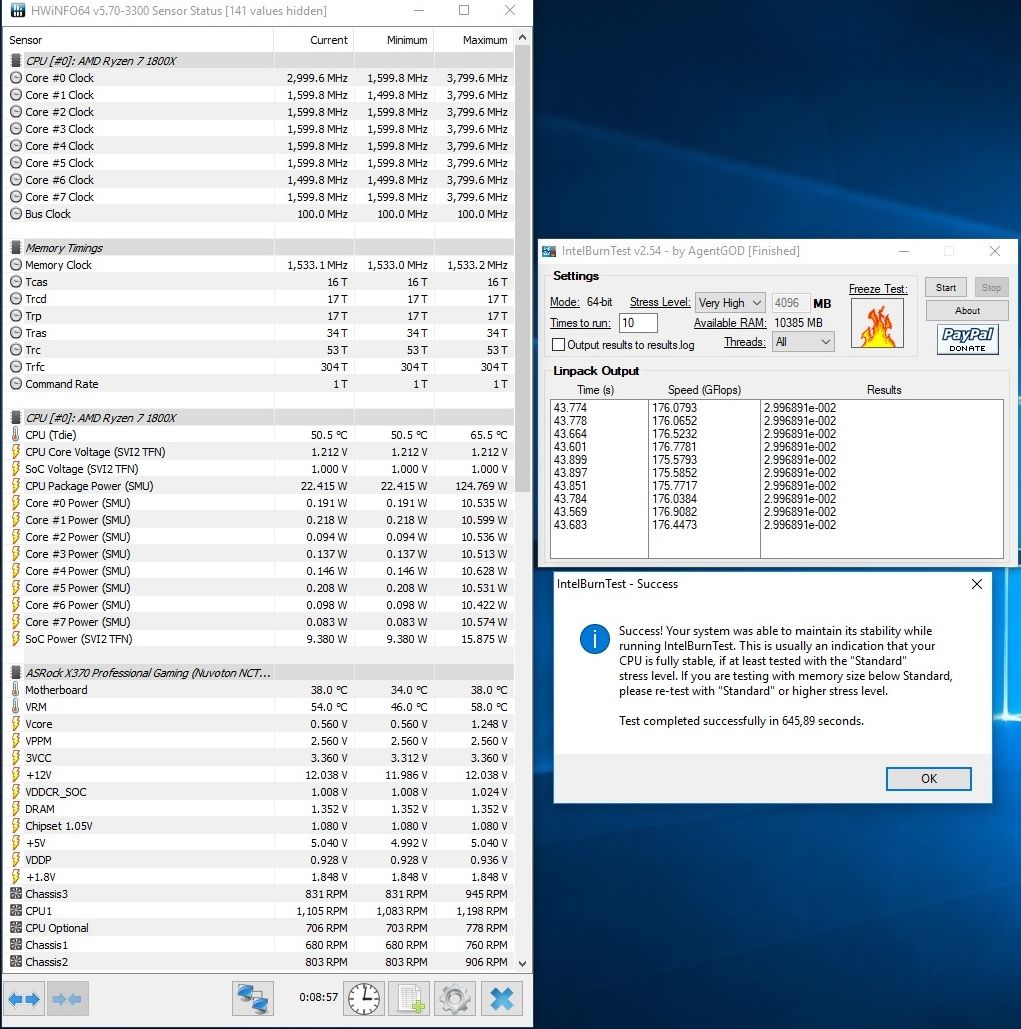
Task: Click the HWiNFO64 title bar app icon
Action: 18,10
